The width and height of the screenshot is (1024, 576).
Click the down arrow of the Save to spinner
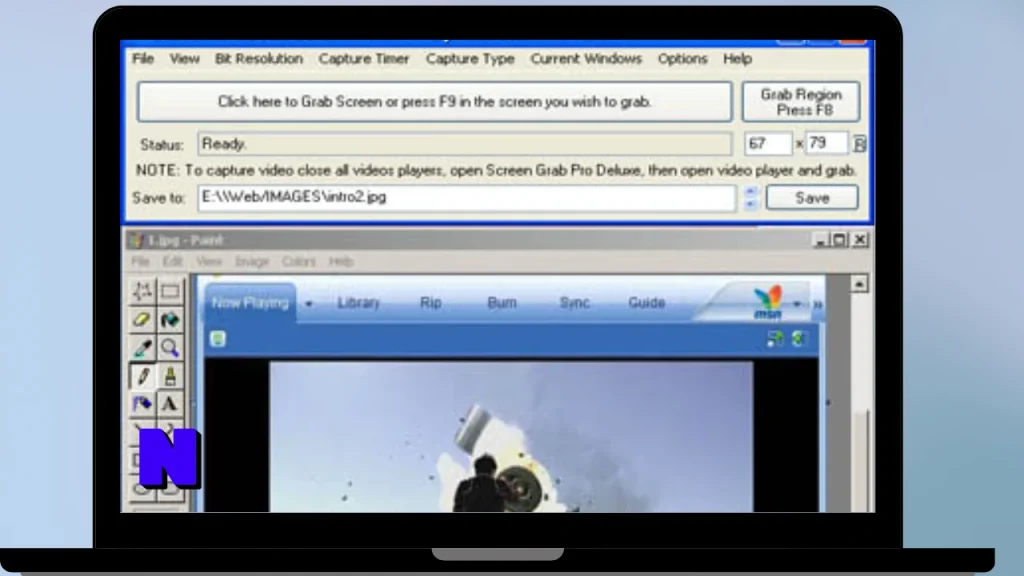click(x=750, y=204)
